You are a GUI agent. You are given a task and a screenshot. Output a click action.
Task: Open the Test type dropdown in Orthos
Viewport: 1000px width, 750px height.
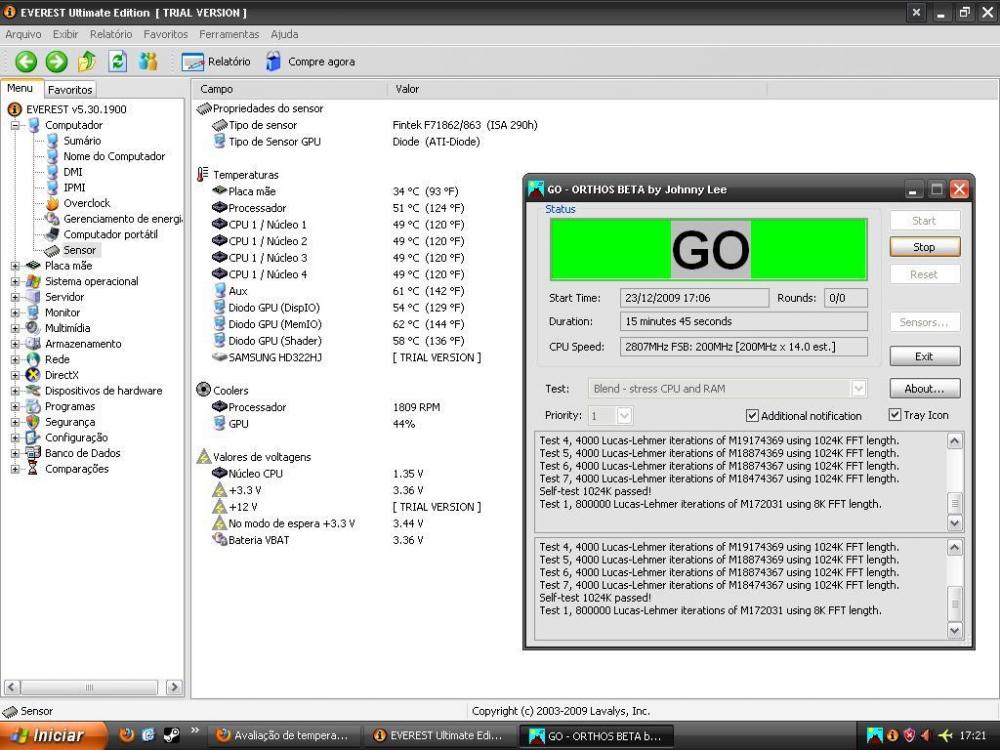coord(857,388)
